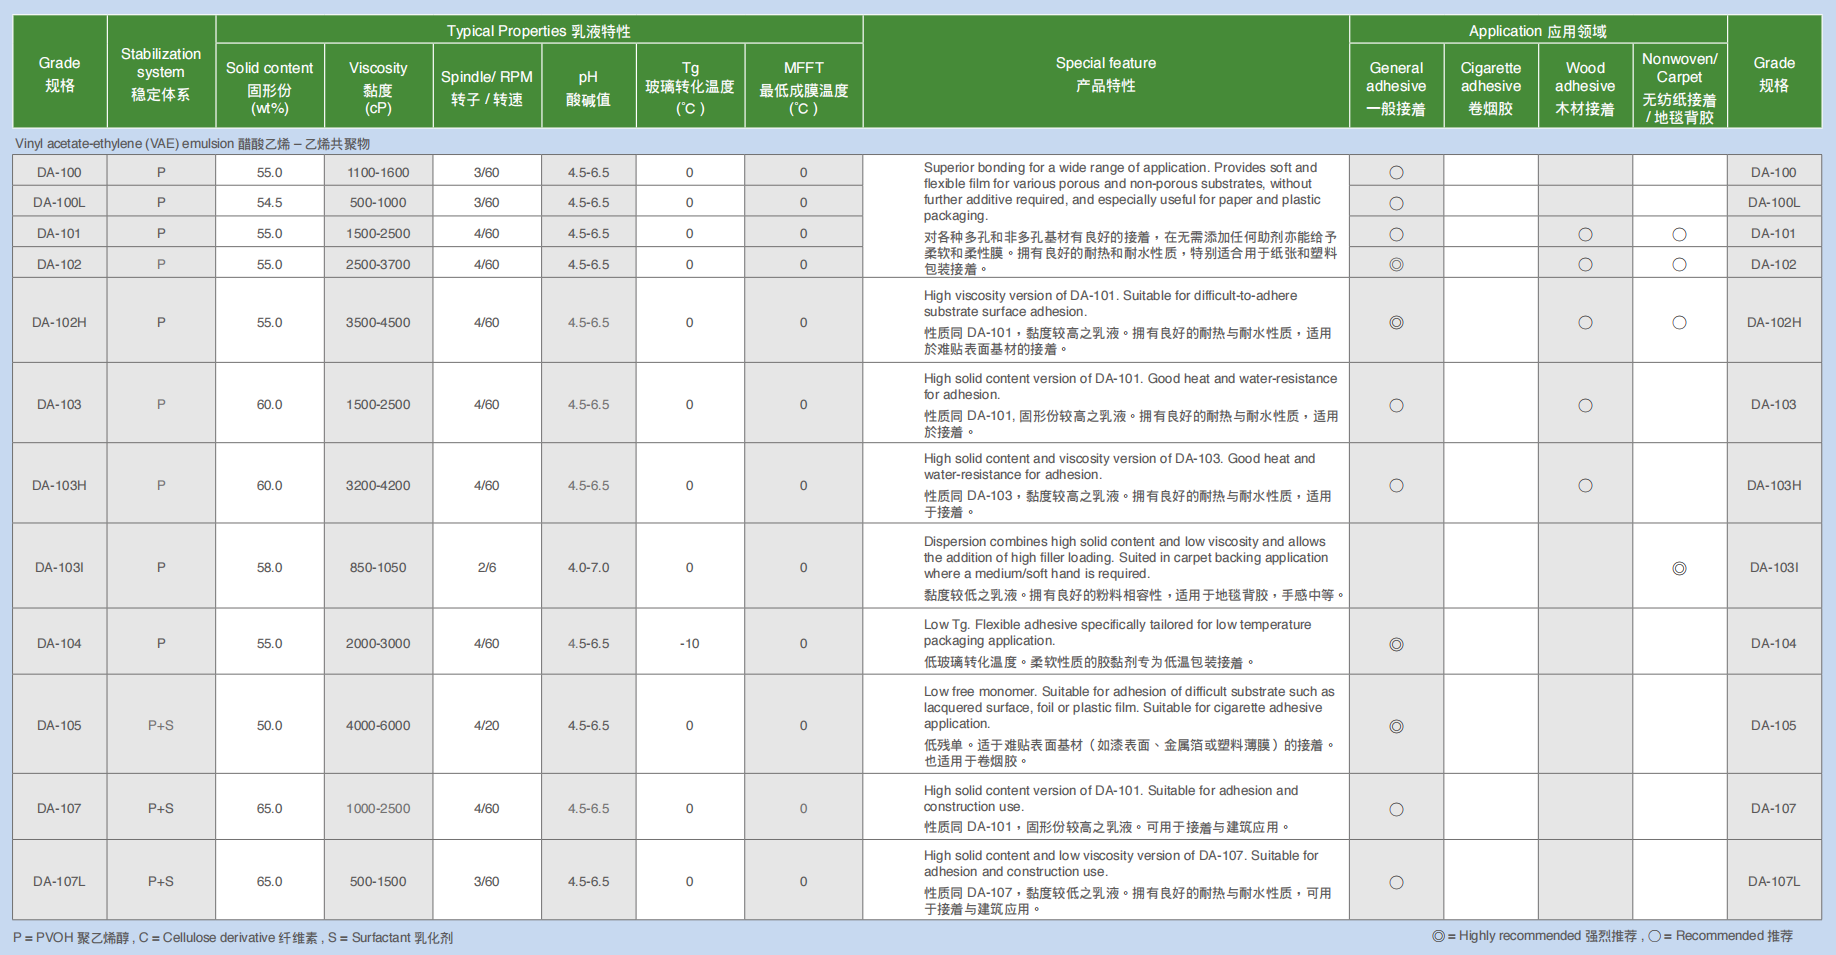
Task: Click the Tg value -10 for DA-104
Action: coord(689,643)
